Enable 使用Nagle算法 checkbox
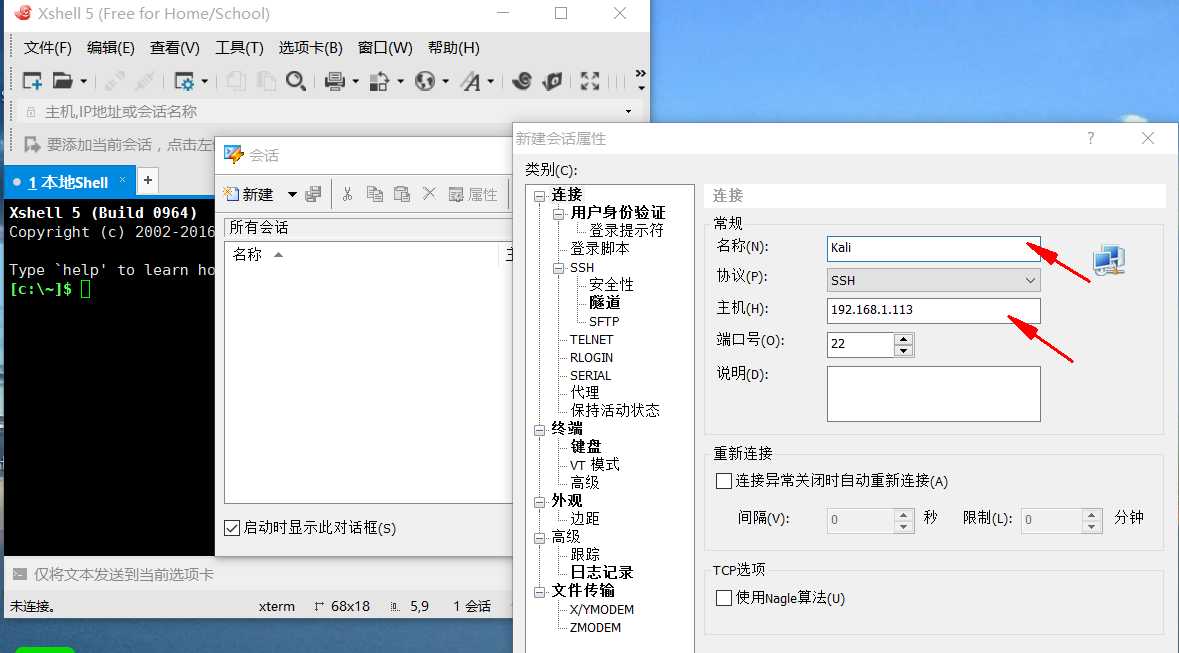This screenshot has width=1179, height=653. [724, 598]
